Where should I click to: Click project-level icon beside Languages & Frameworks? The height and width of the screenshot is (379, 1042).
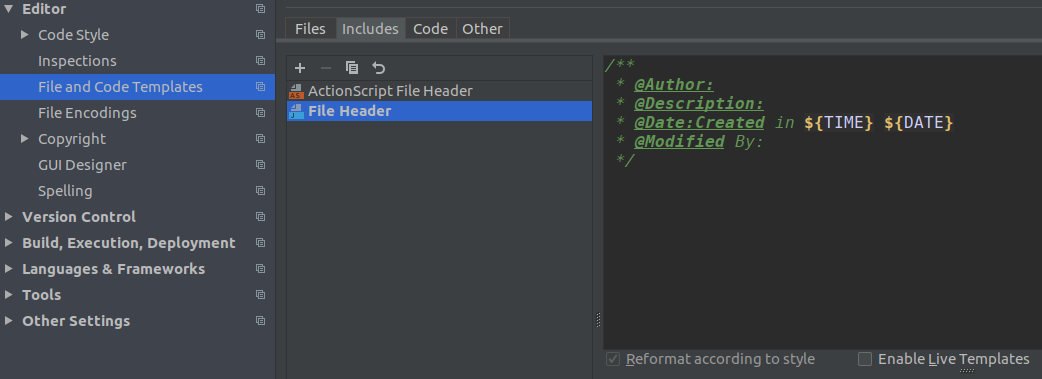[x=260, y=268]
